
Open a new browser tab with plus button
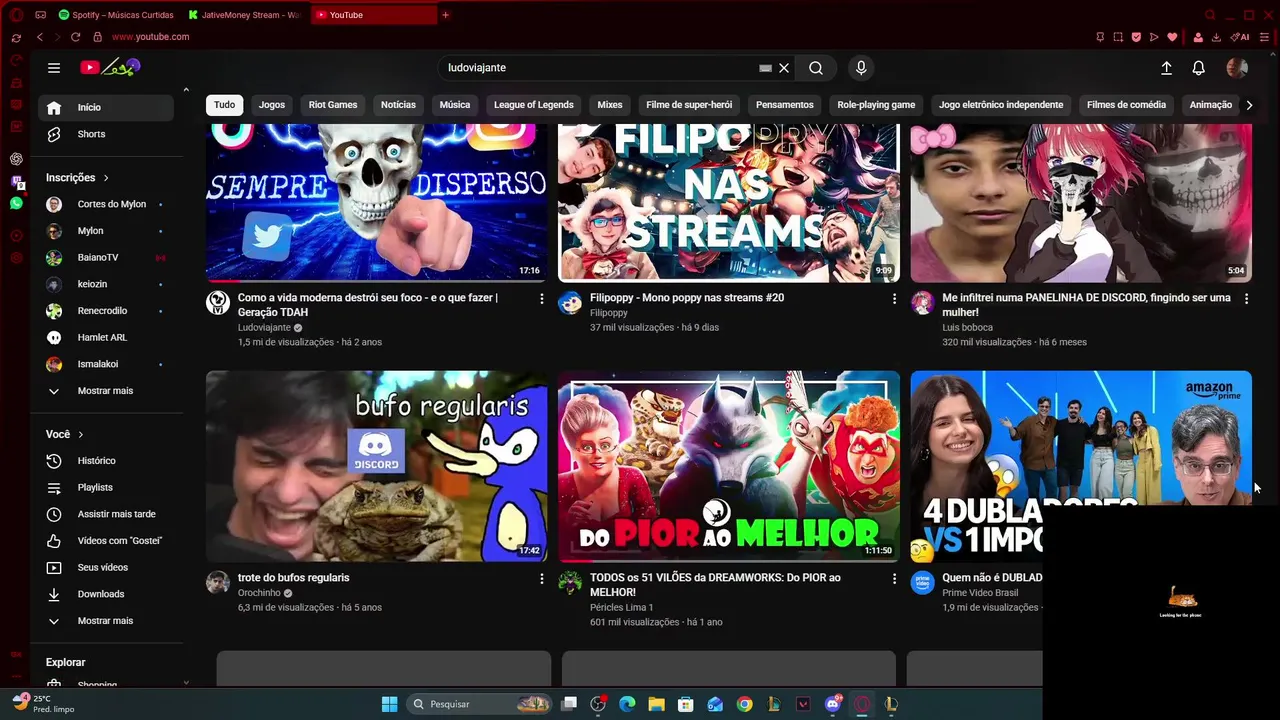[445, 15]
